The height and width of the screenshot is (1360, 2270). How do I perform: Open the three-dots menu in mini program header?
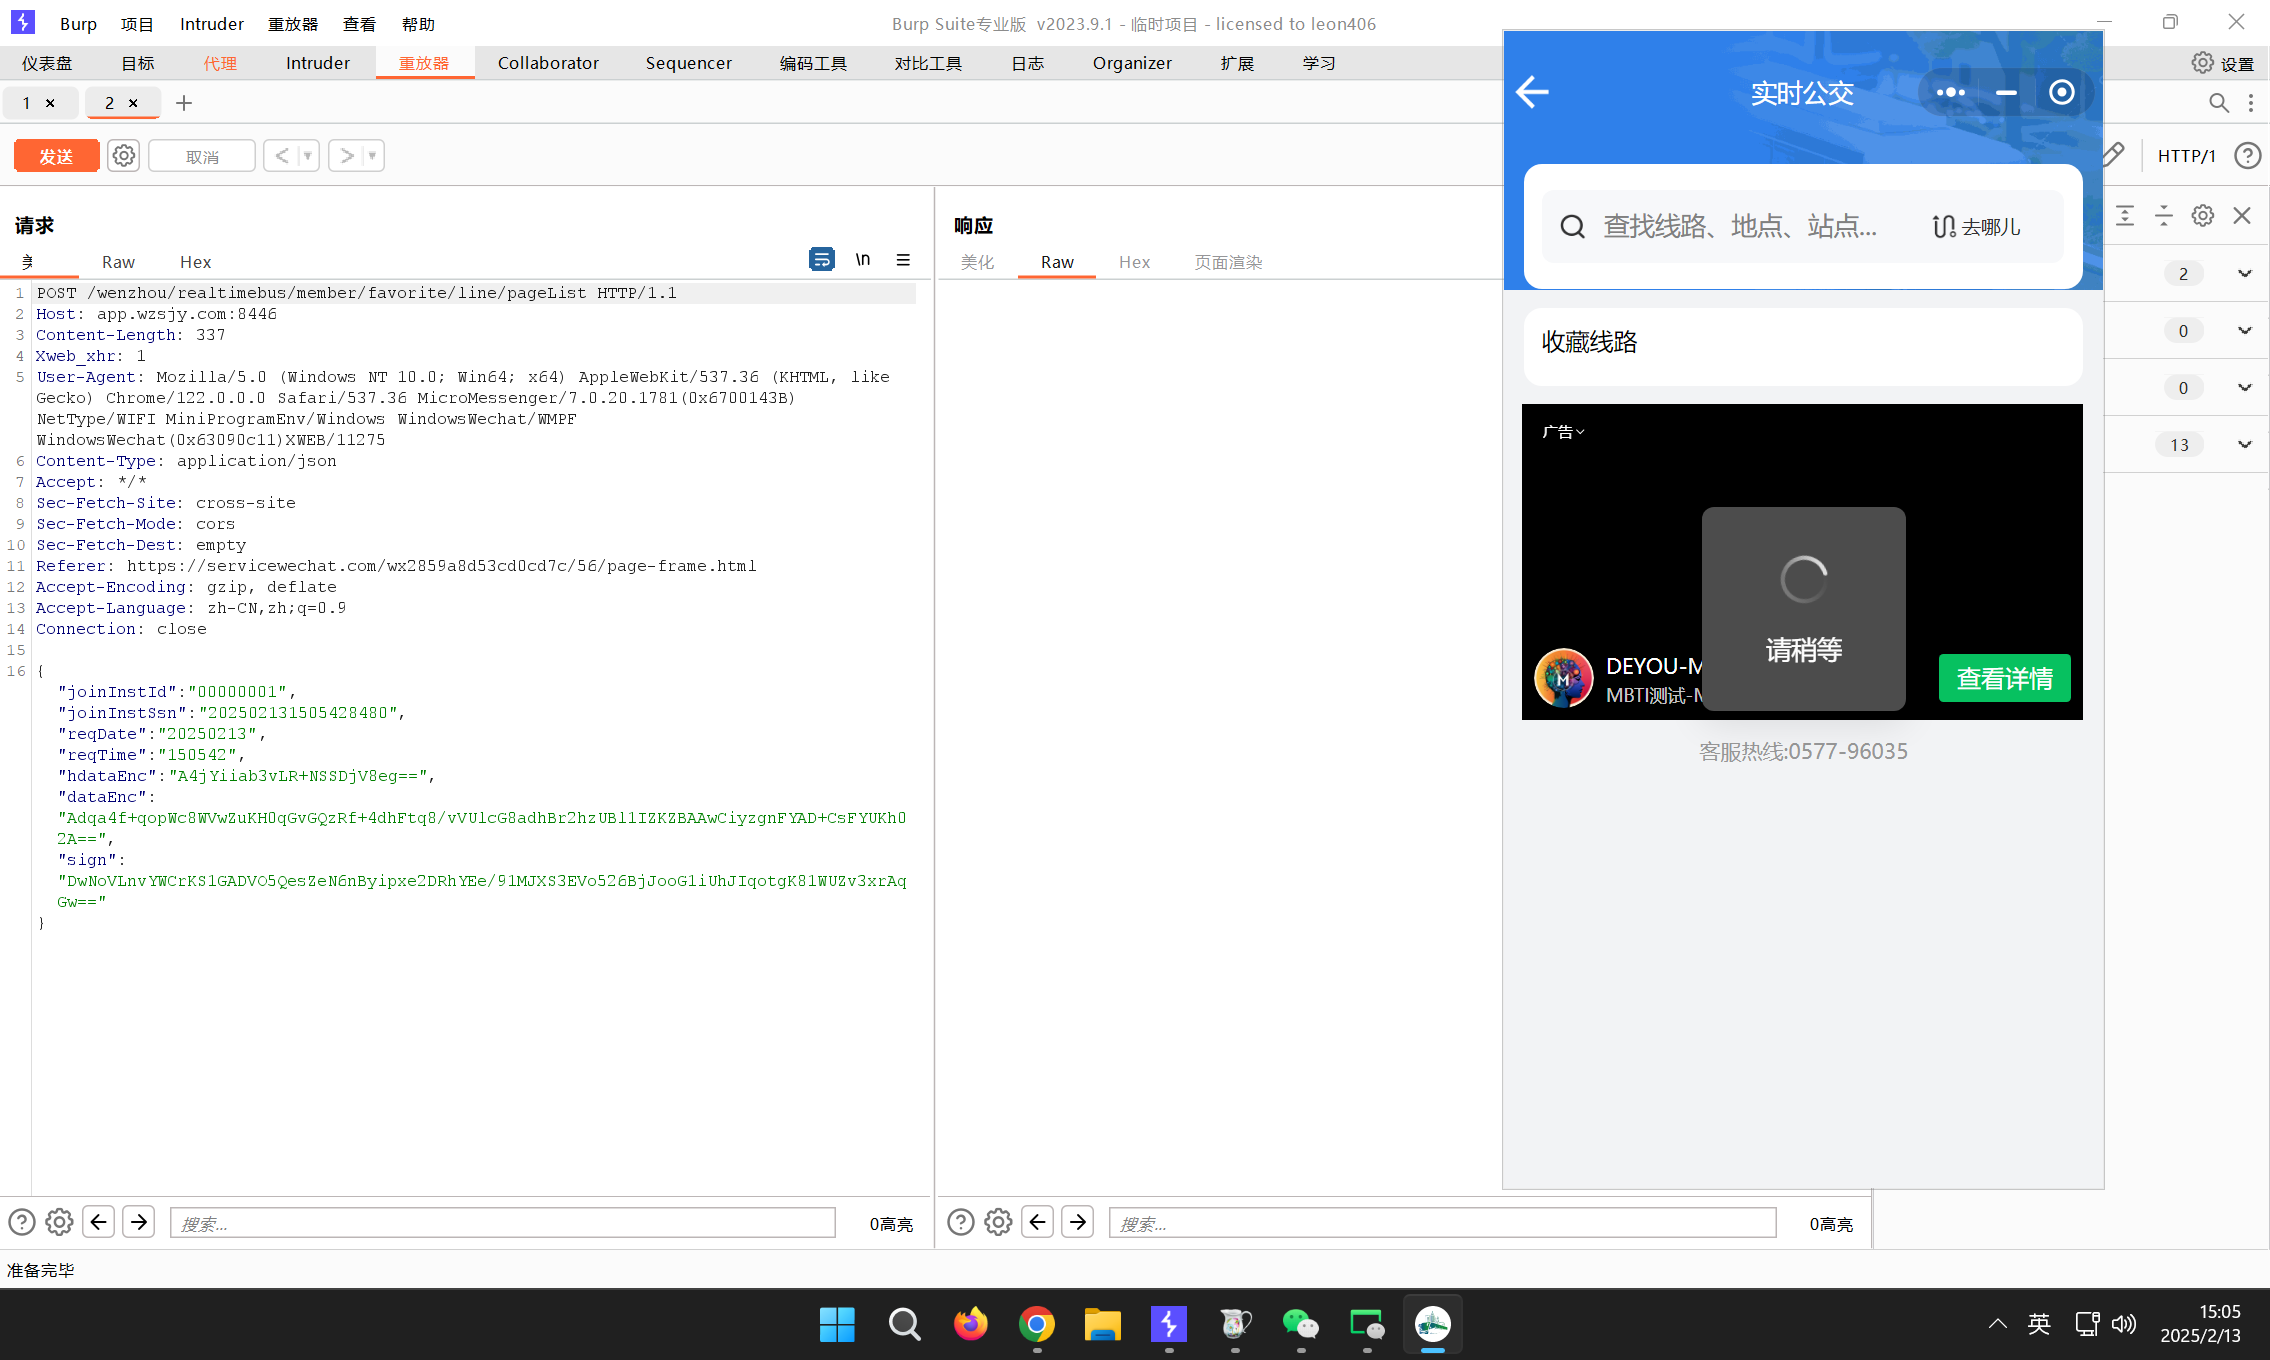point(1950,93)
